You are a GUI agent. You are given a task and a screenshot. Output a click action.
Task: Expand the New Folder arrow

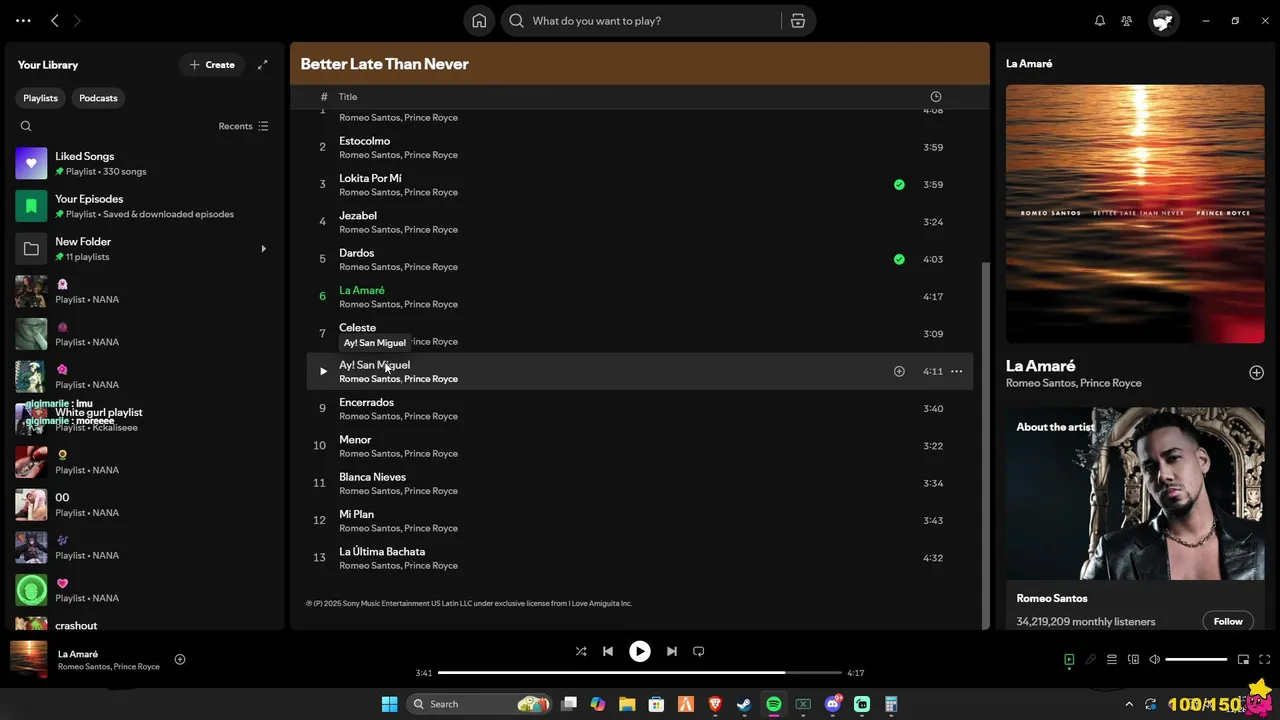point(263,249)
